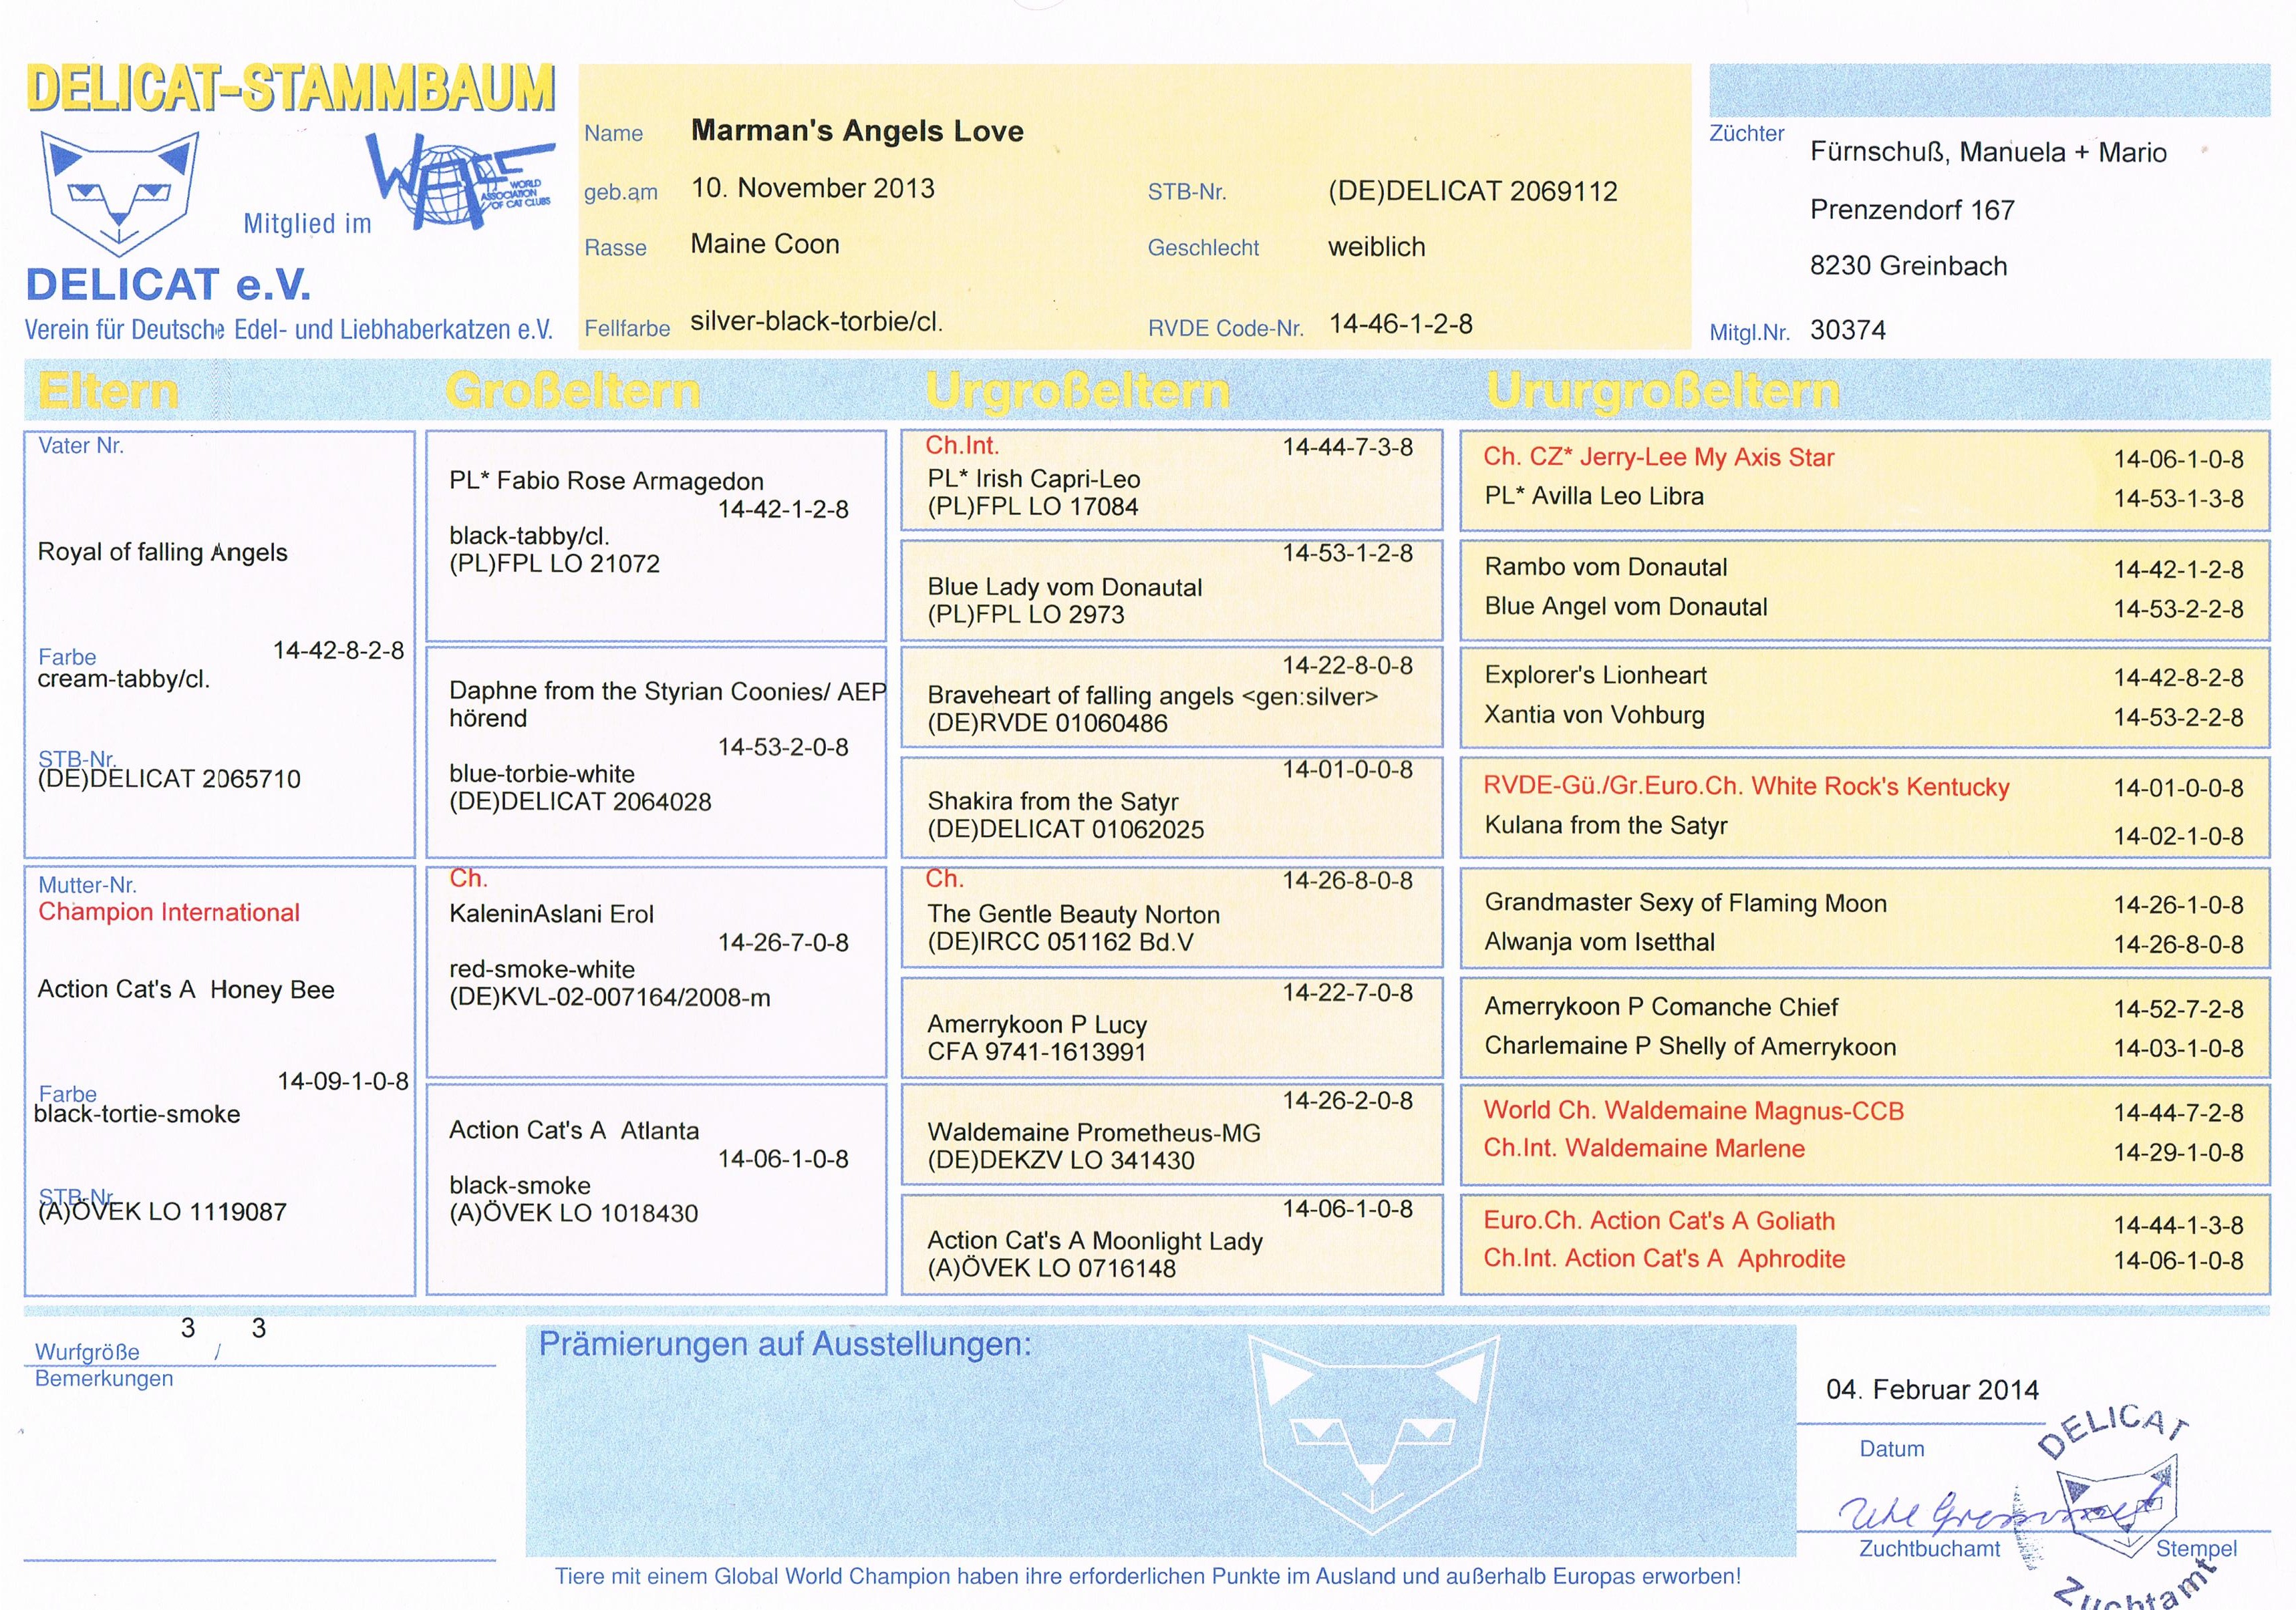
Task: Click the Bemerkungen label
Action: 104,1379
